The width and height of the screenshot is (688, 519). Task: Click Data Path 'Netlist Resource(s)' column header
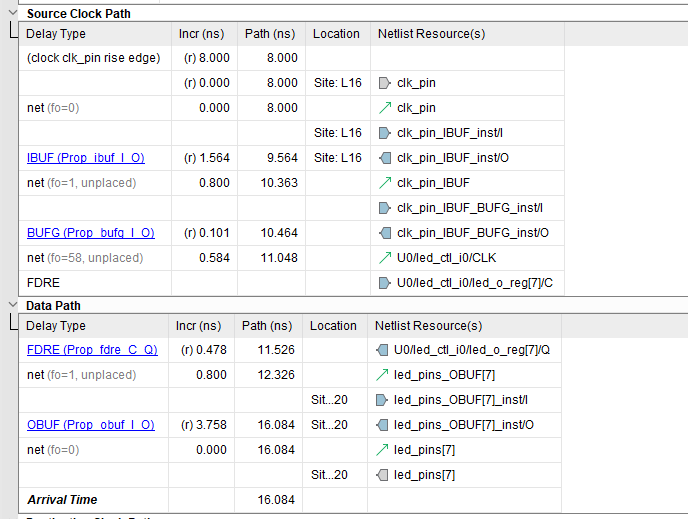[464, 326]
